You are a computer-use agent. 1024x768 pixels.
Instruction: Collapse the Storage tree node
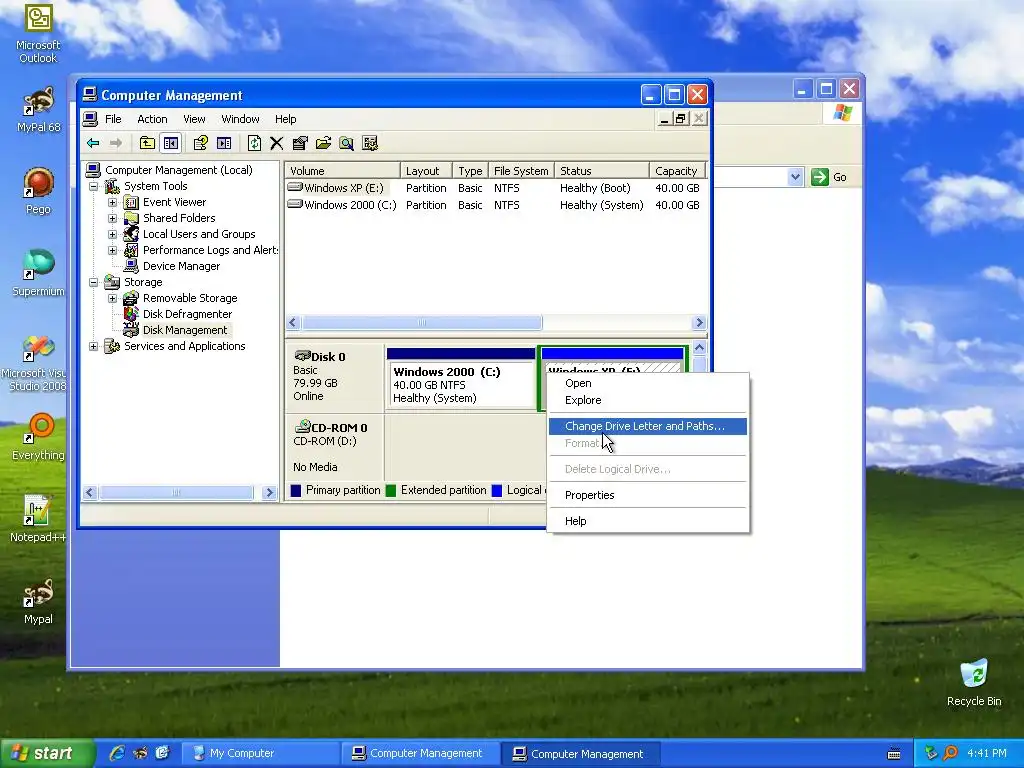[x=93, y=282]
